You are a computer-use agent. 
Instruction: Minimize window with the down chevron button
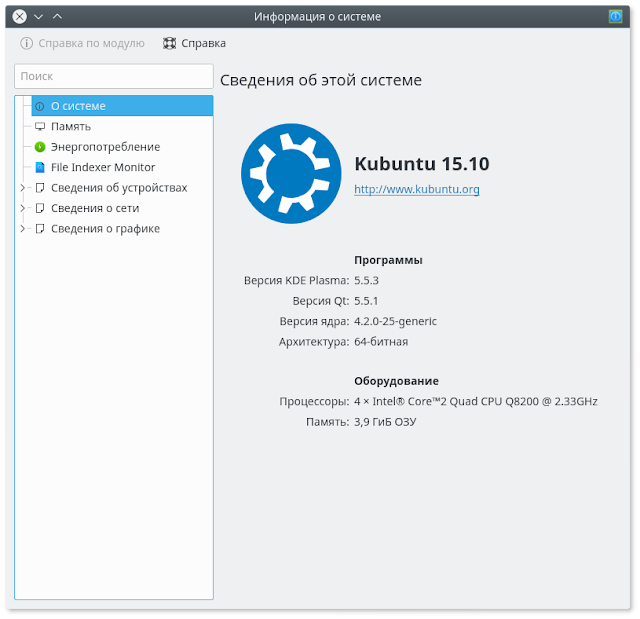coord(39,17)
